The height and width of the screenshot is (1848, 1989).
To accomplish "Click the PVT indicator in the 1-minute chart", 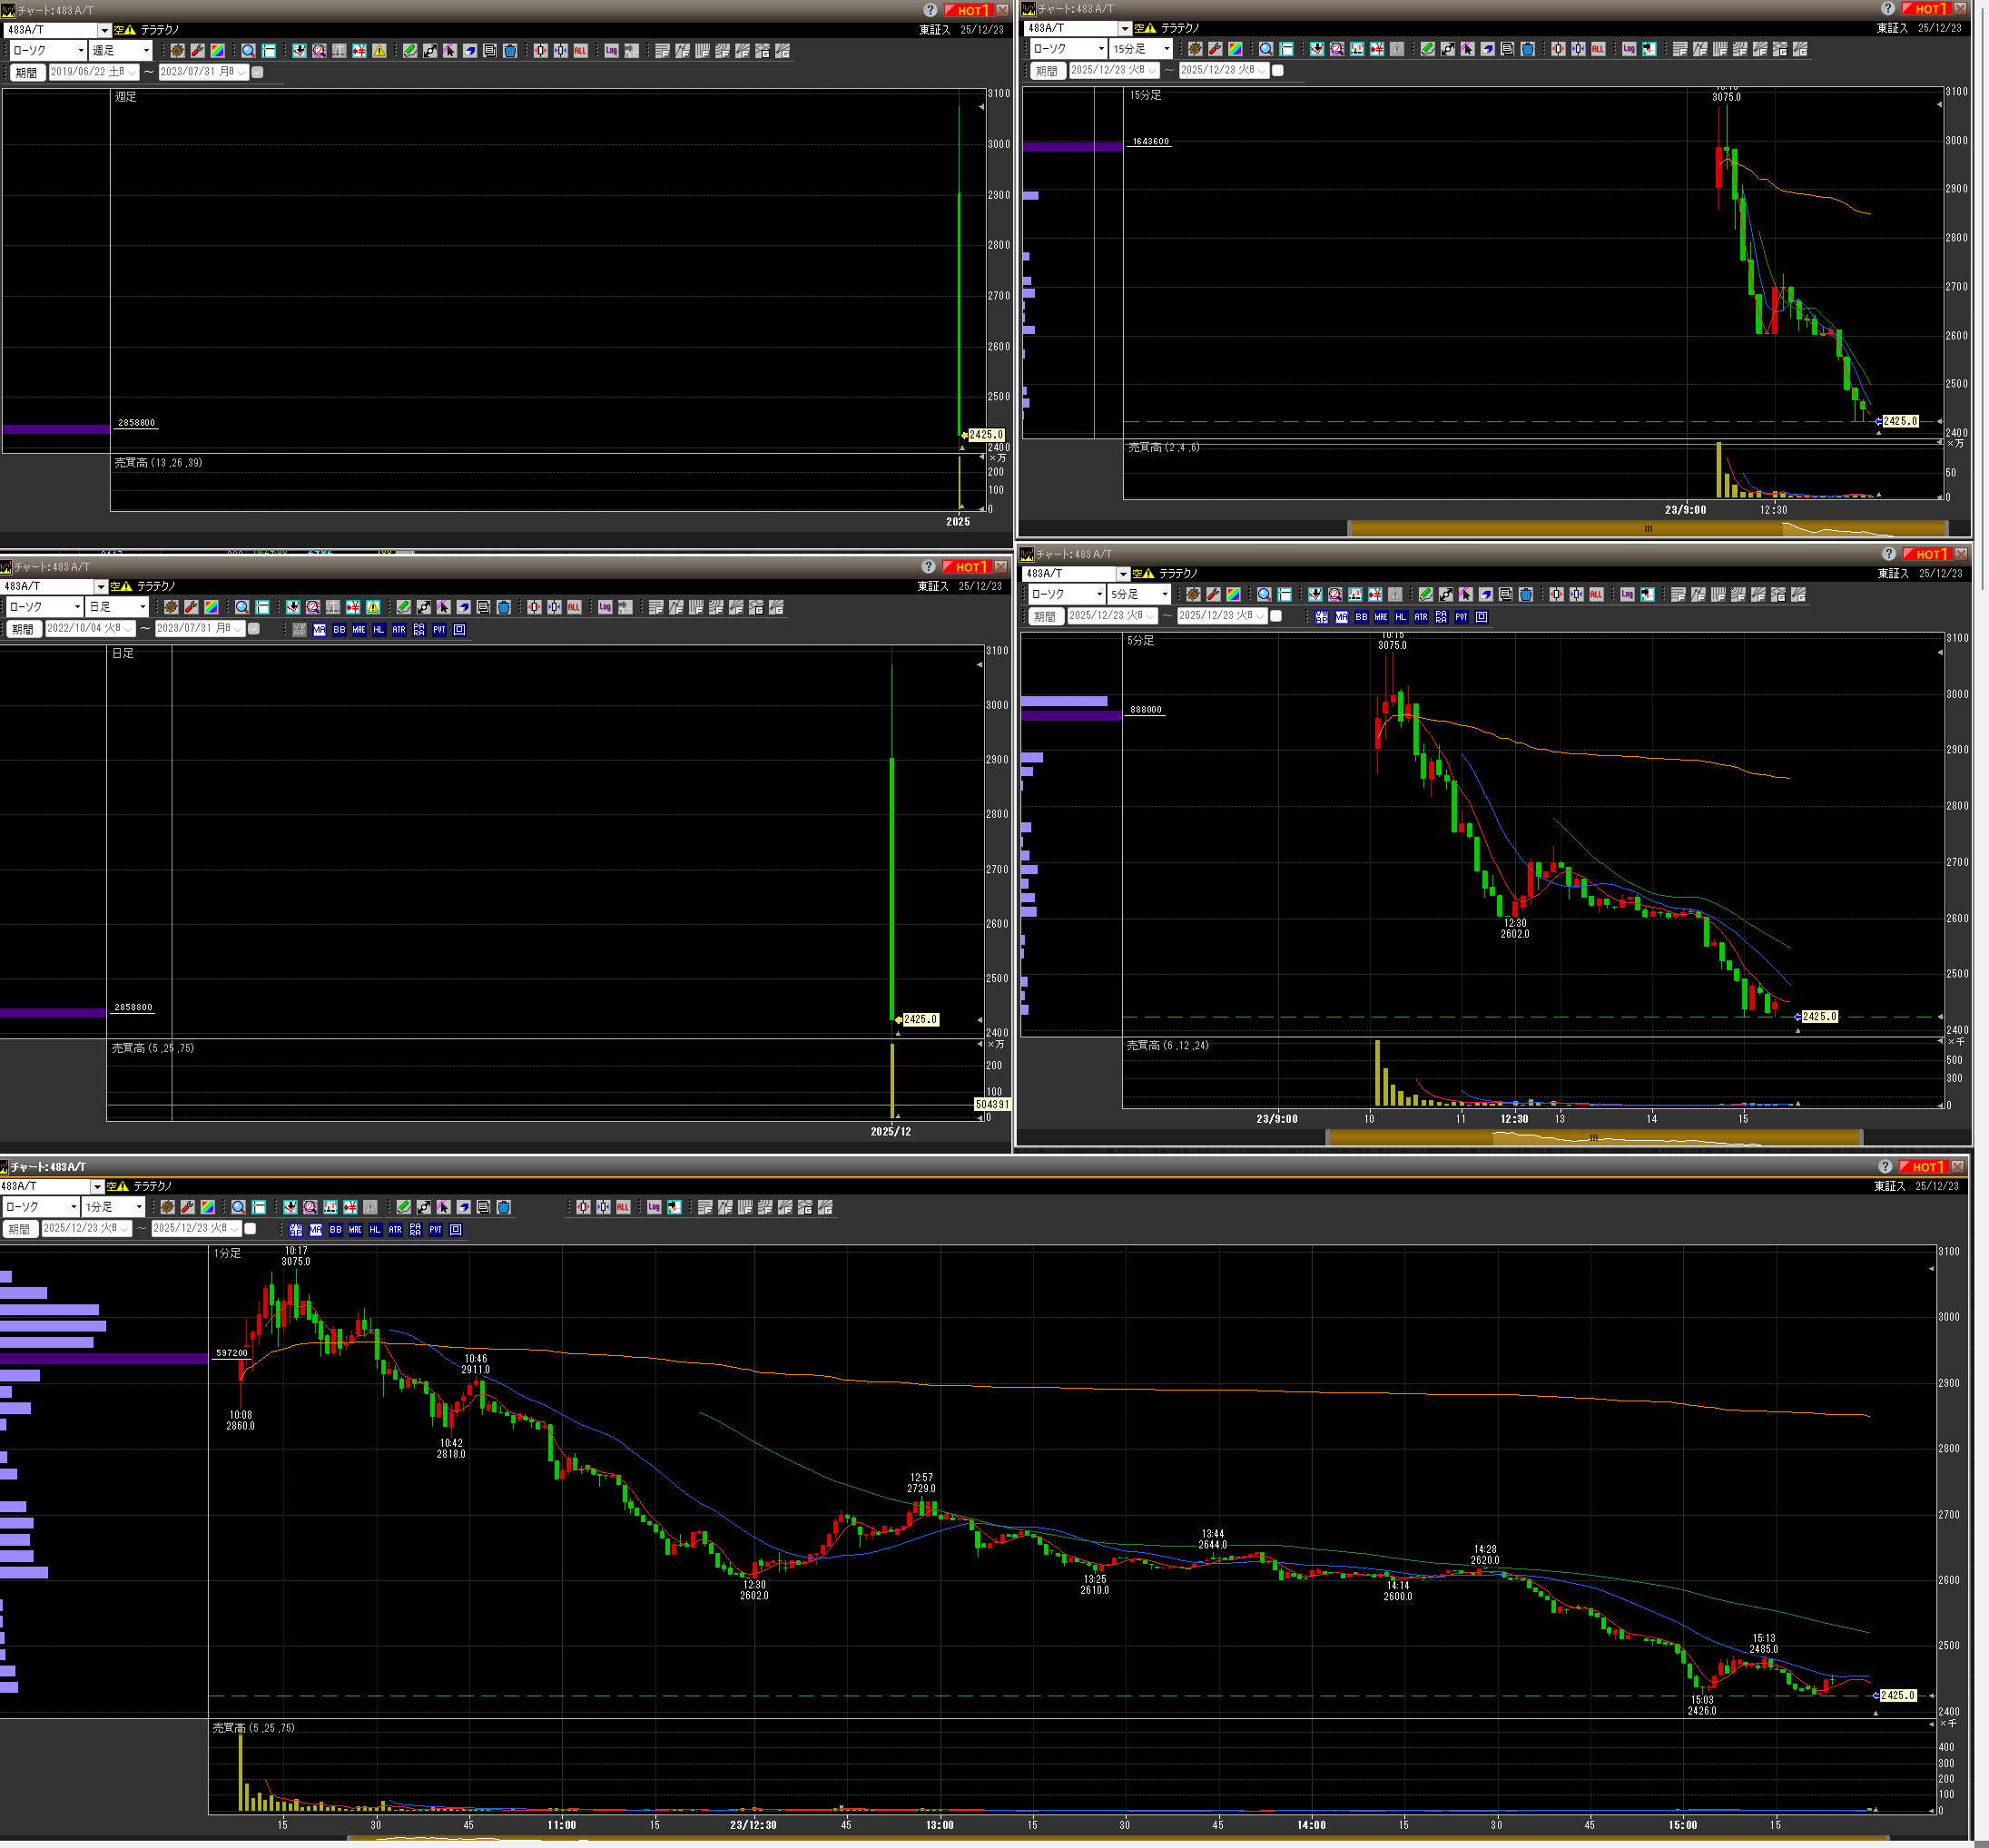I will pyautogui.click(x=435, y=1229).
